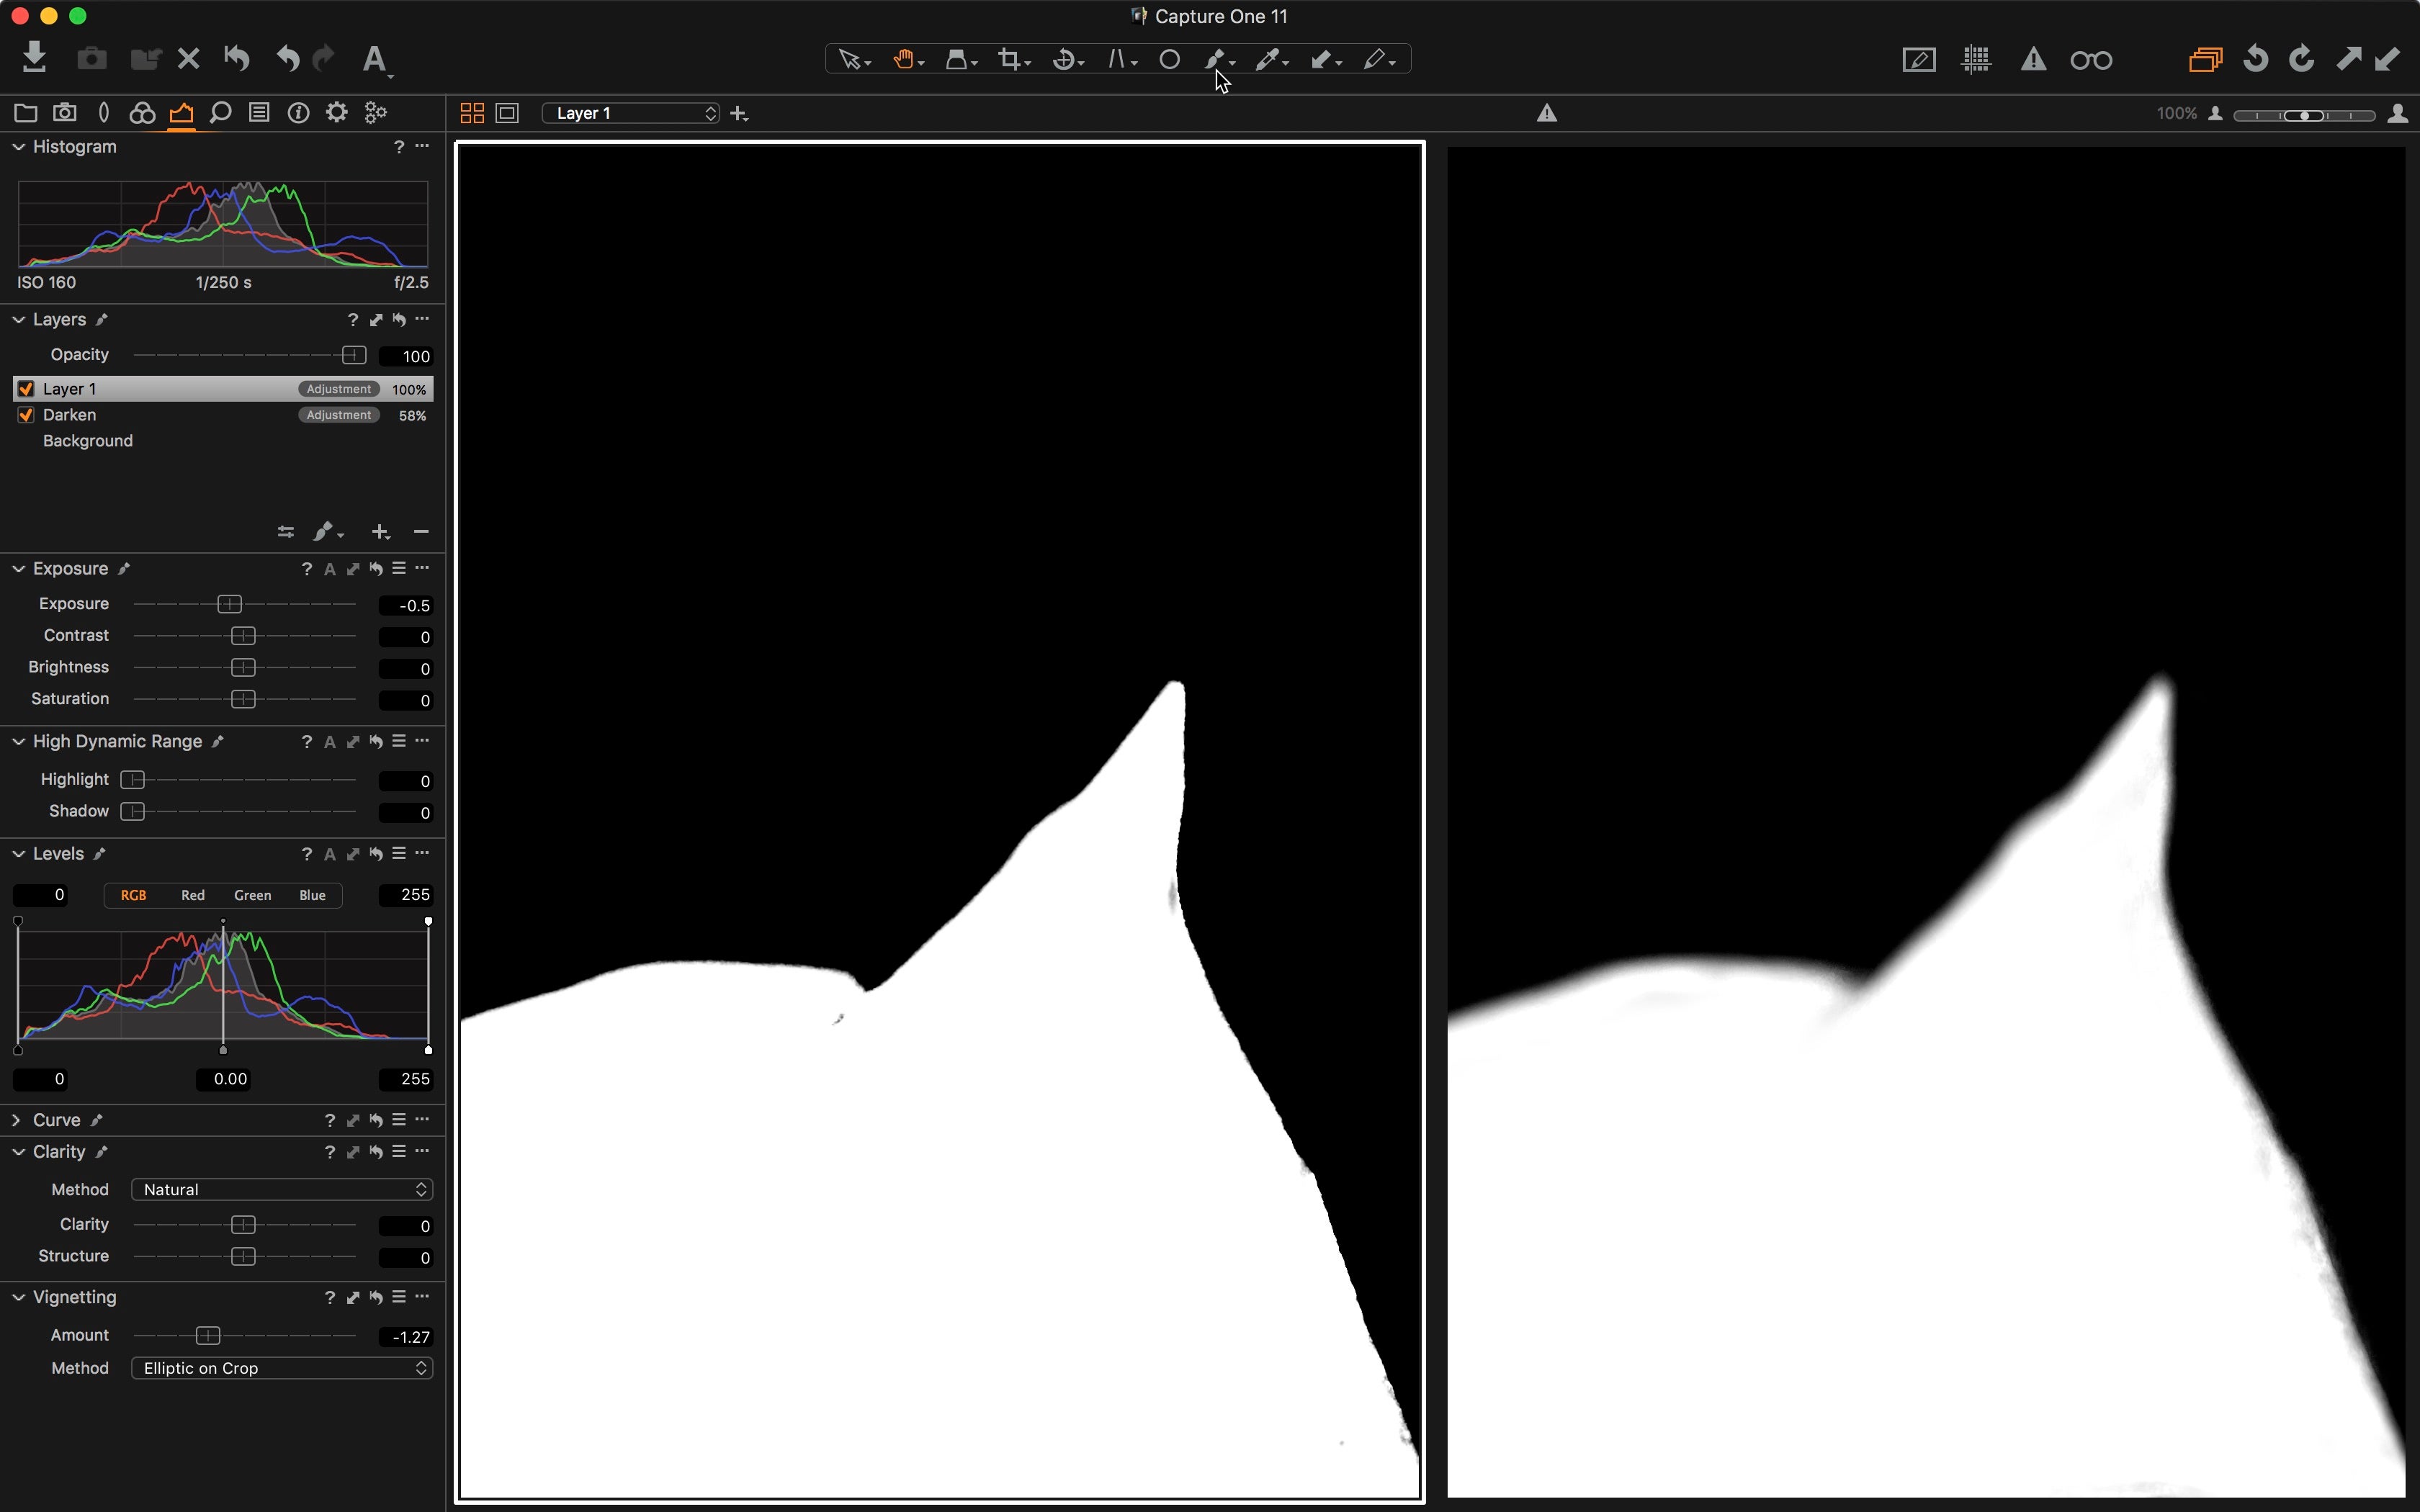This screenshot has width=2420, height=1512.
Task: Click the Undo arrow in toolbar
Action: point(288,59)
